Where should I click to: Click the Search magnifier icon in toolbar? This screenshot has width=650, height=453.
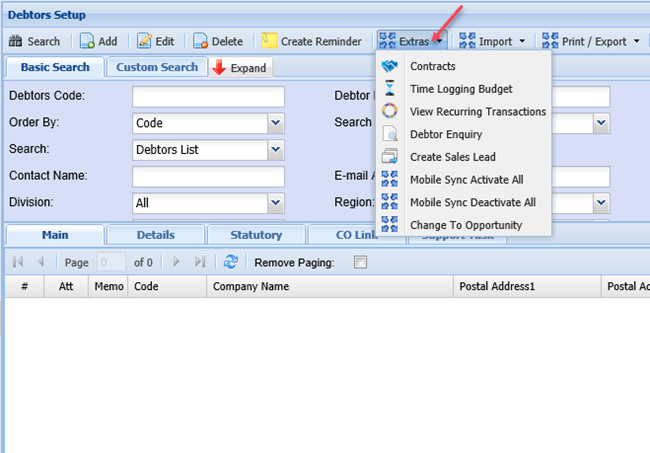point(16,41)
